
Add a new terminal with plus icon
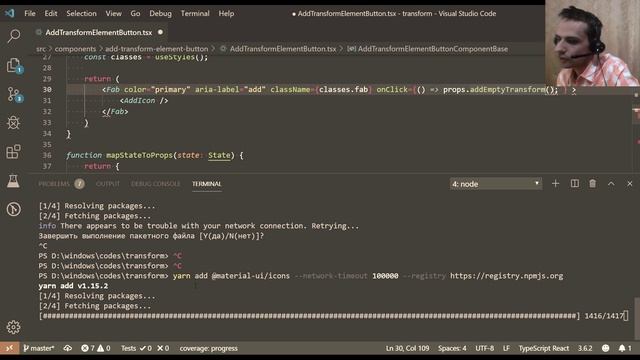click(x=556, y=184)
